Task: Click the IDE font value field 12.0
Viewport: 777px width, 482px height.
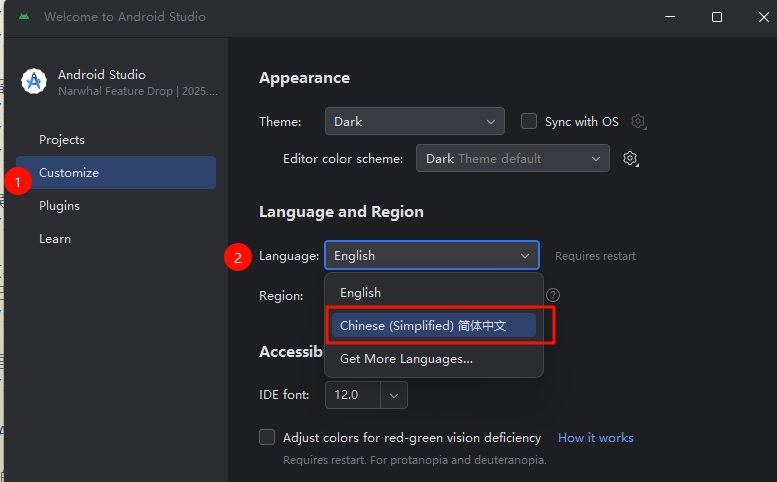Action: coord(353,395)
